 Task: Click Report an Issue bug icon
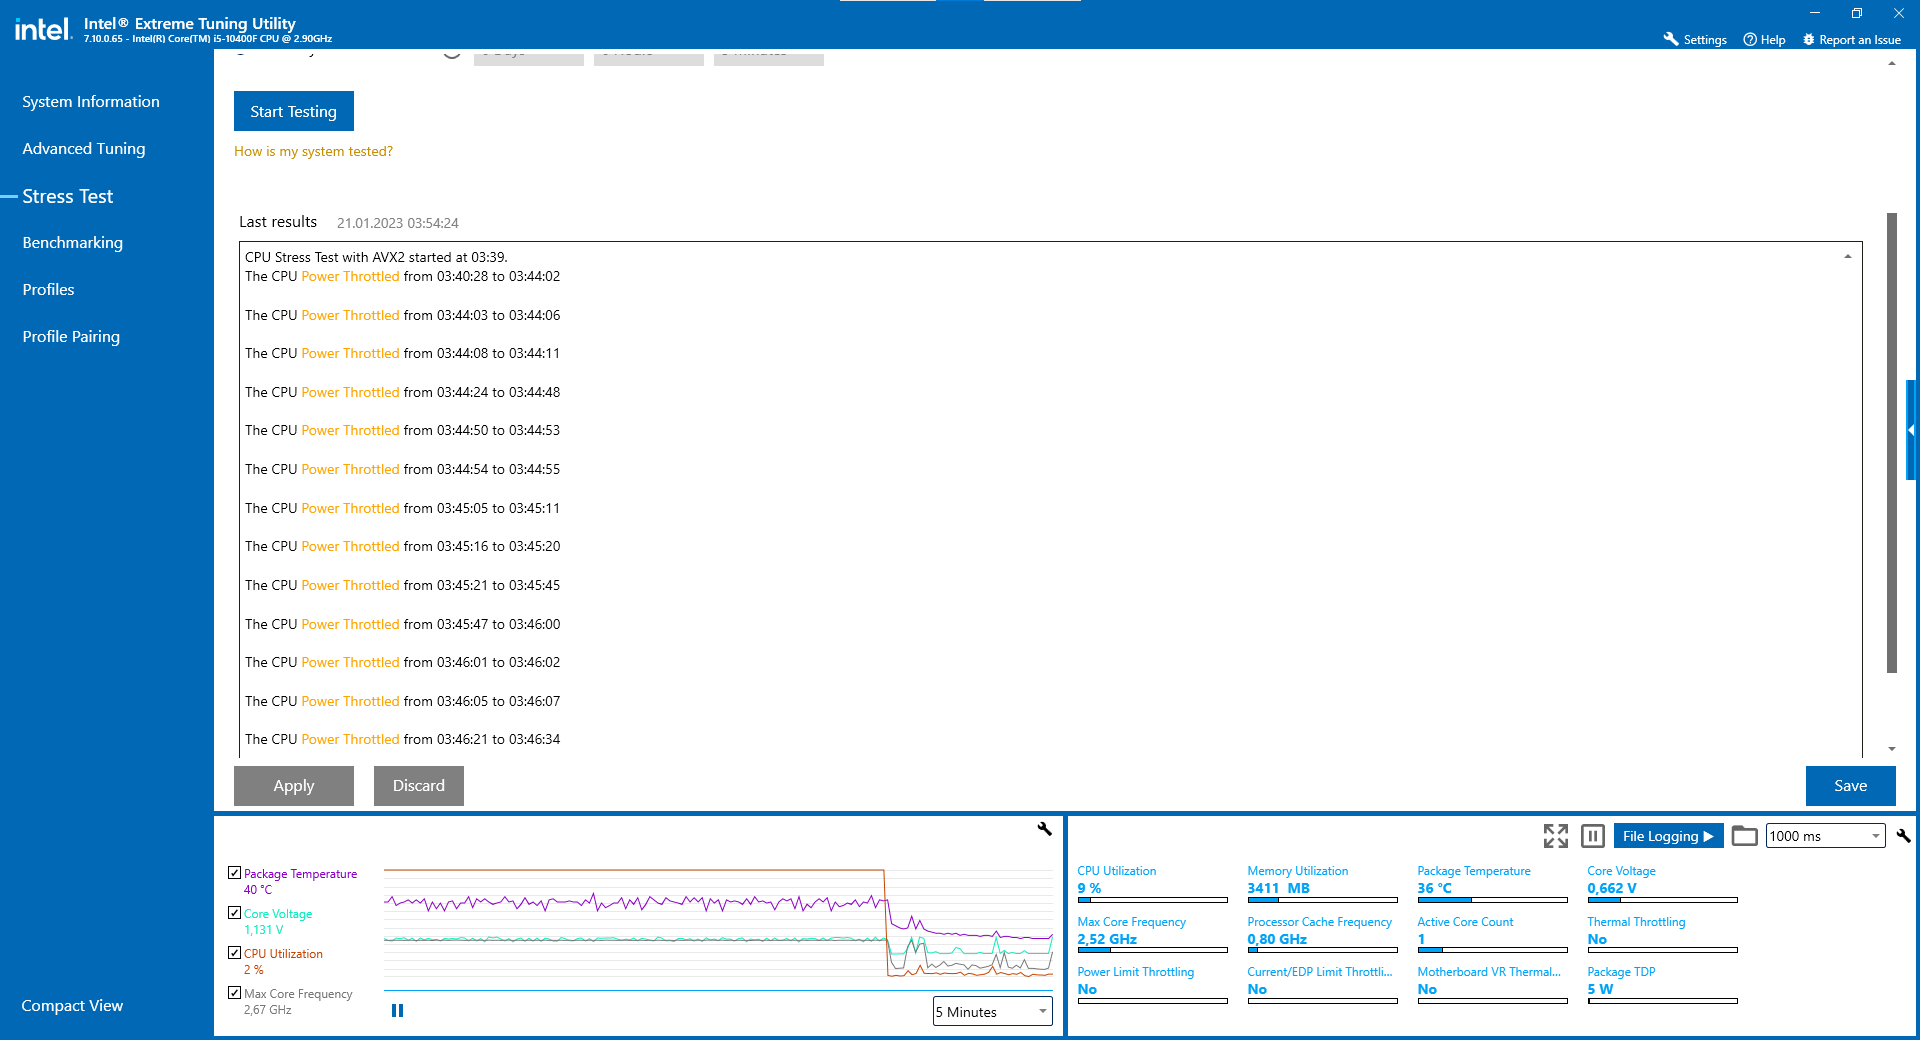[1808, 39]
